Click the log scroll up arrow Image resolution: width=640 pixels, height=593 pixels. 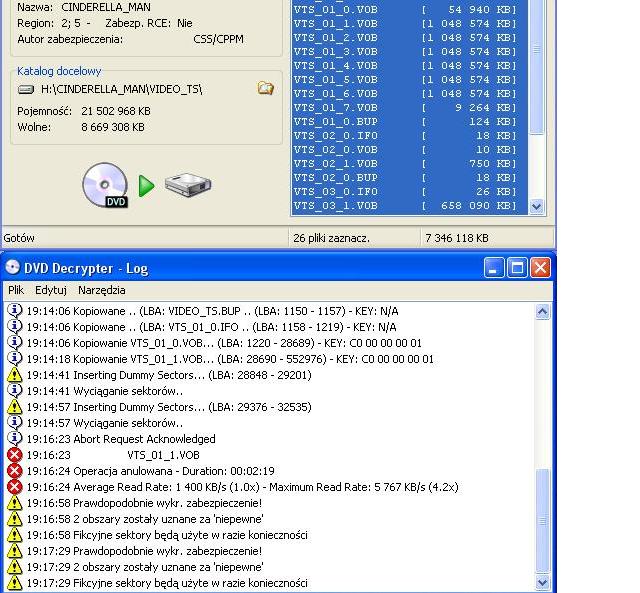[x=542, y=312]
